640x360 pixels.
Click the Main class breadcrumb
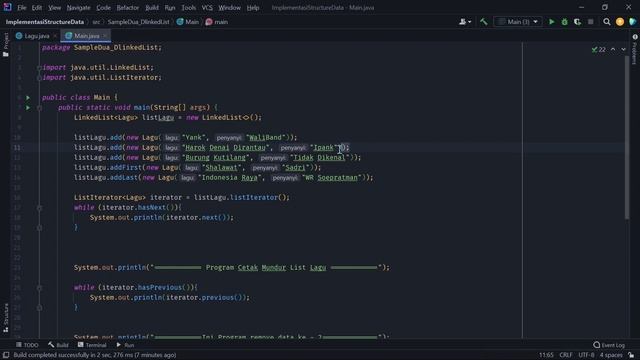click(x=188, y=22)
